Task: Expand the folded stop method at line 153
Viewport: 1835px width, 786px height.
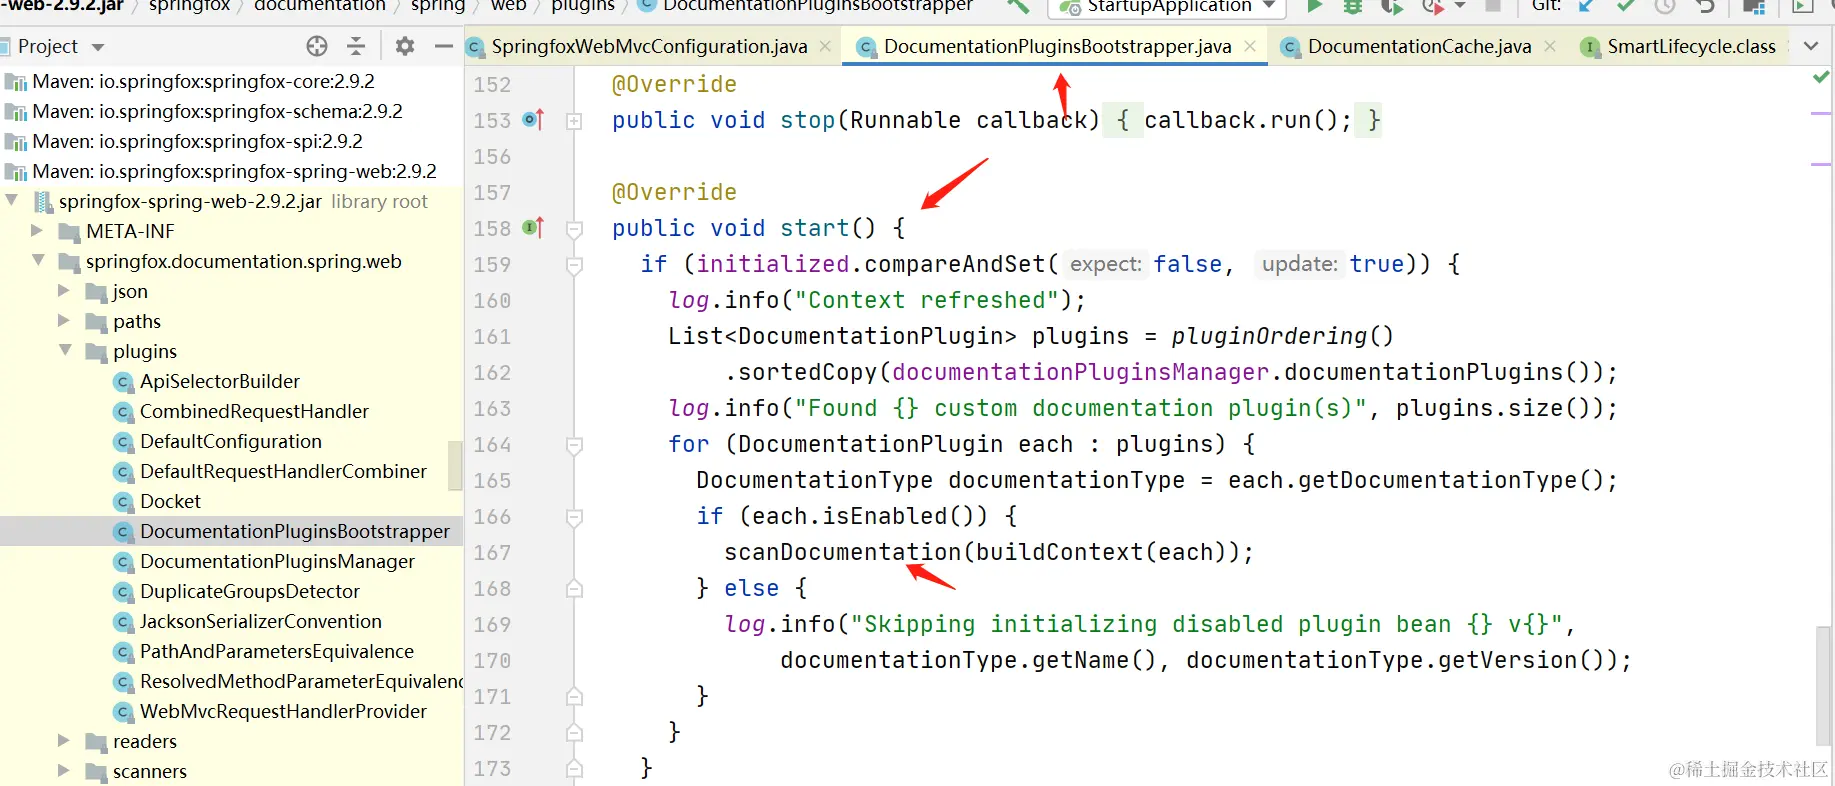Action: click(x=574, y=121)
